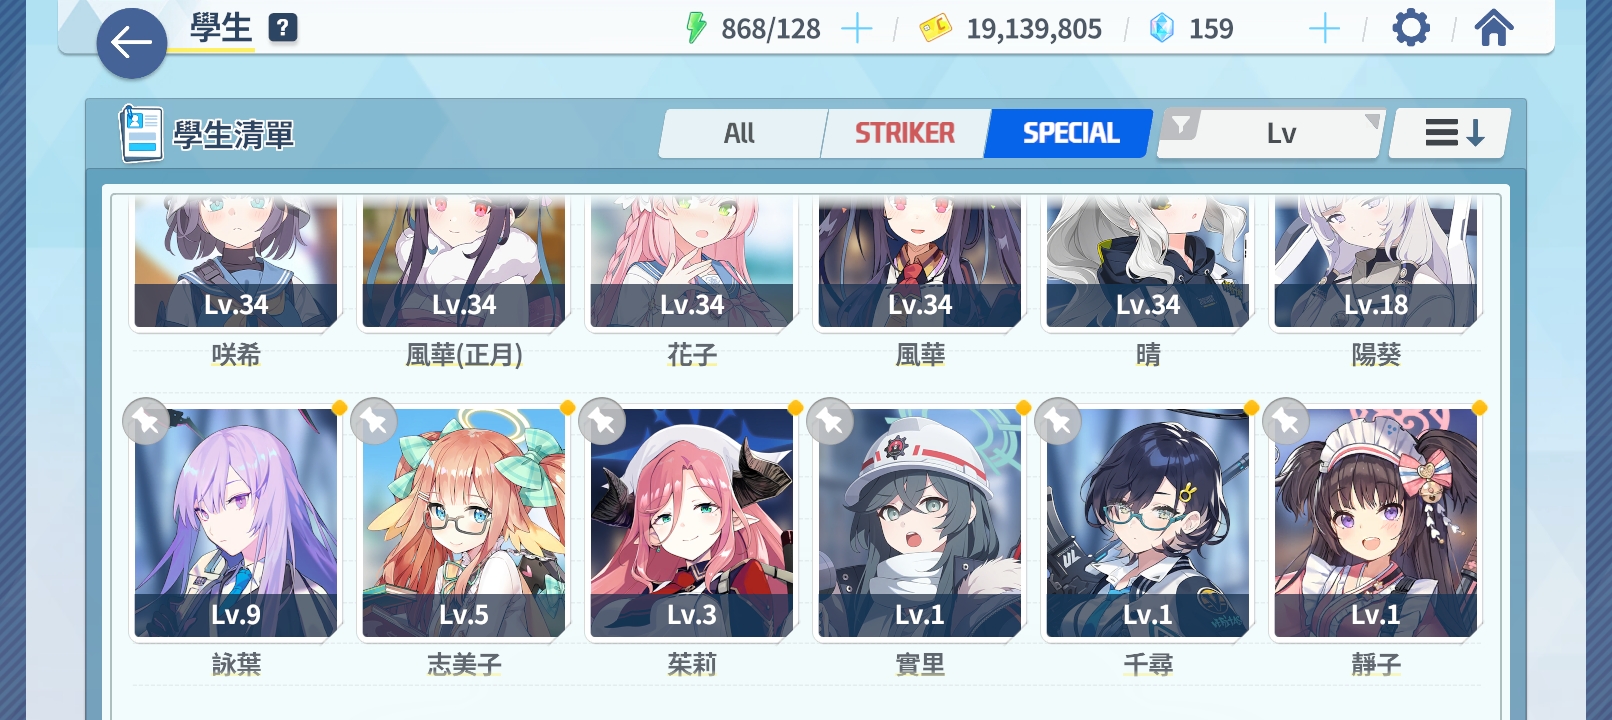The image size is (1612, 720).
Task: Go back with the arrow button
Action: [x=131, y=43]
